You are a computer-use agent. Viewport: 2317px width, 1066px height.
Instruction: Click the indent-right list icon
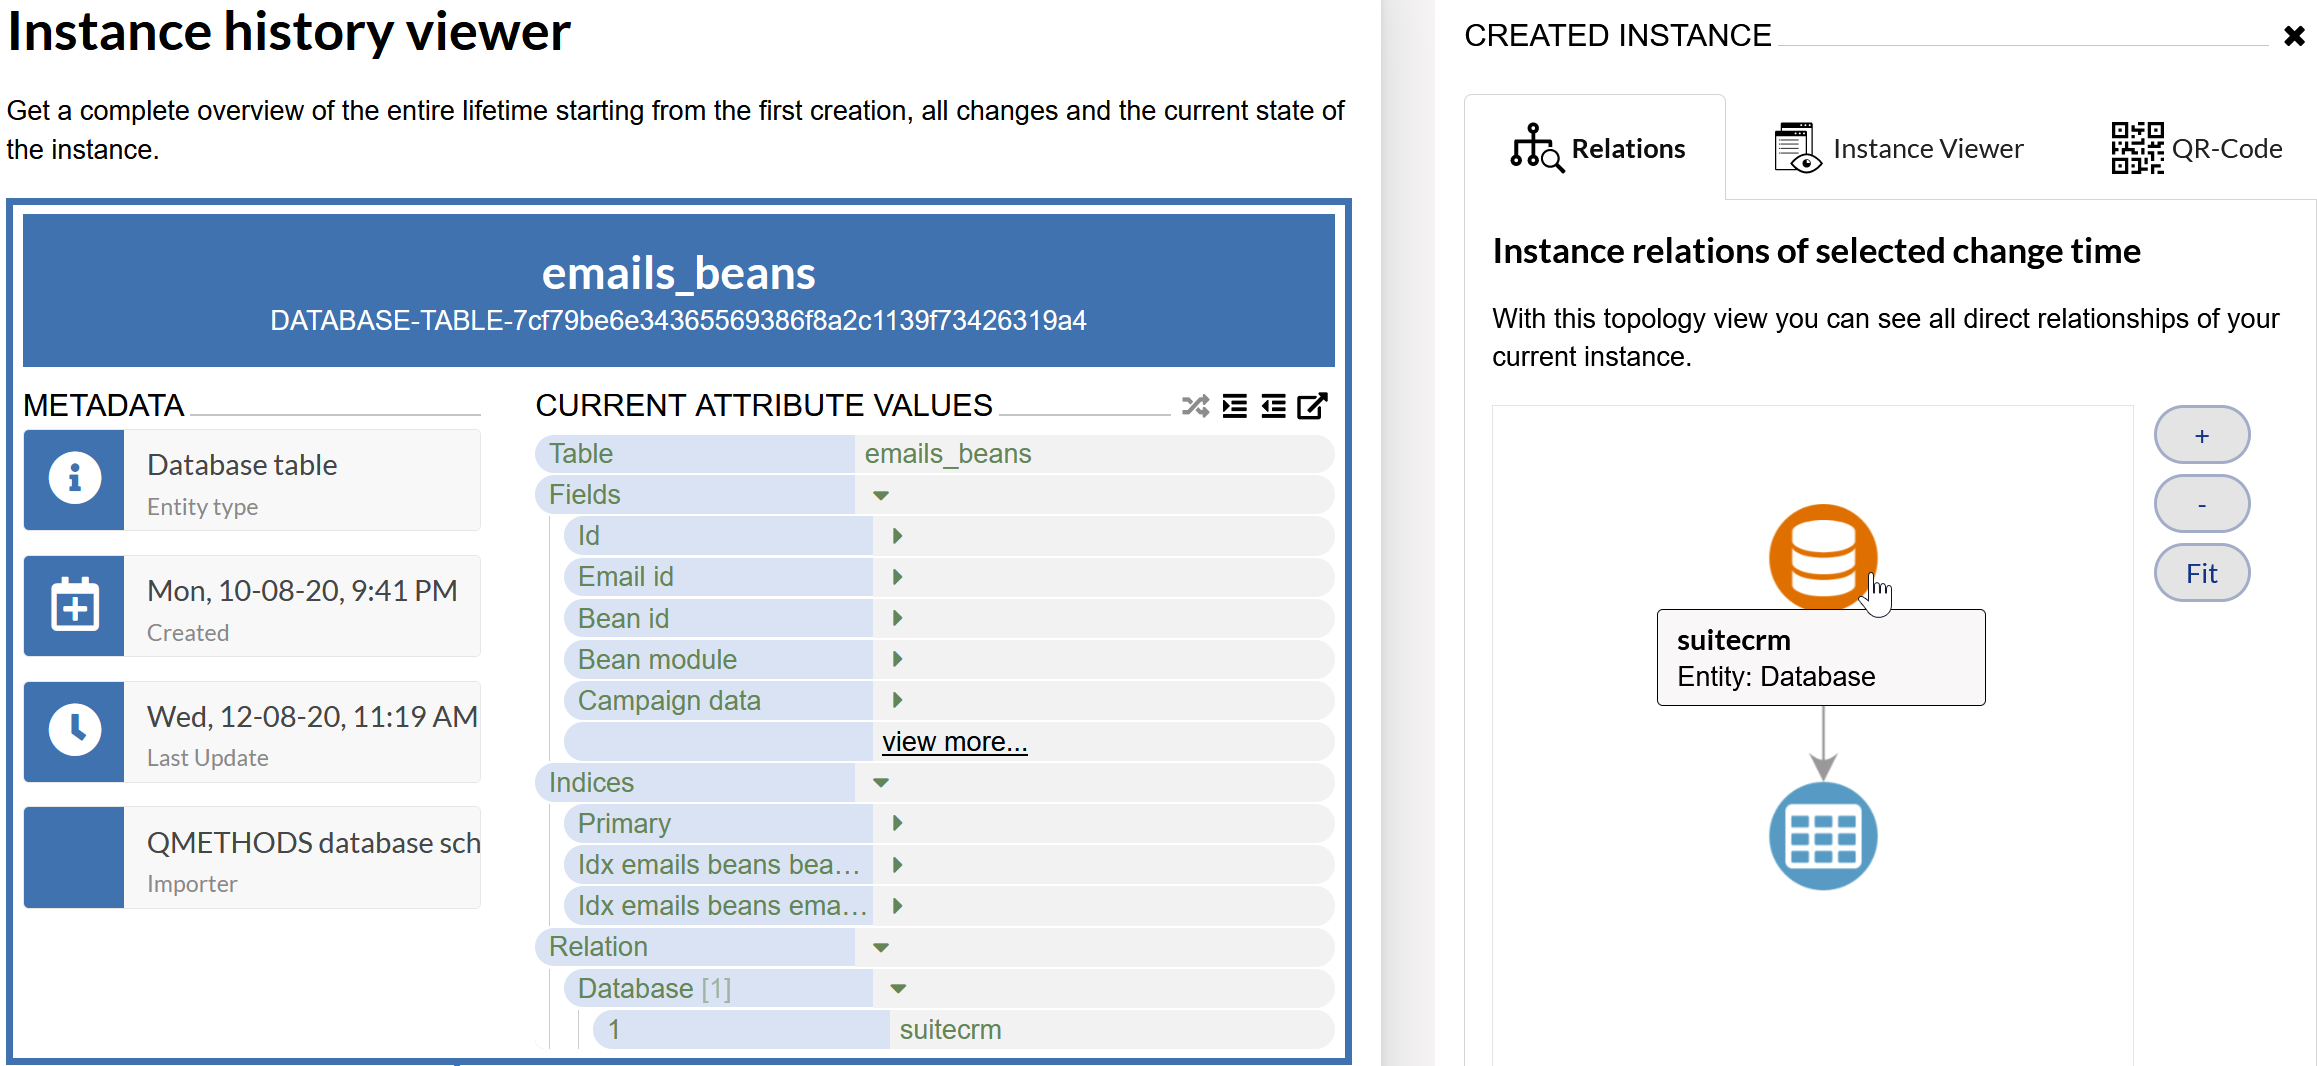tap(1235, 406)
